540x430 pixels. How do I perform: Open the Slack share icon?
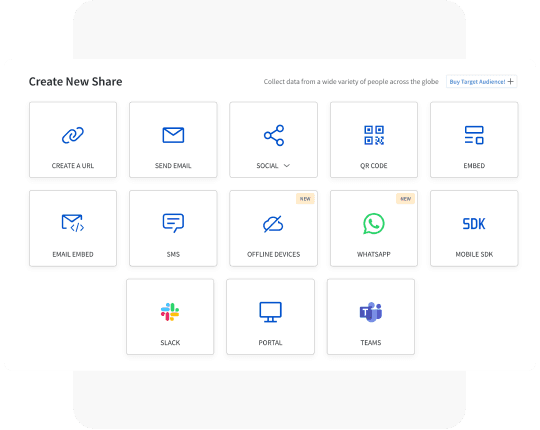[170, 312]
